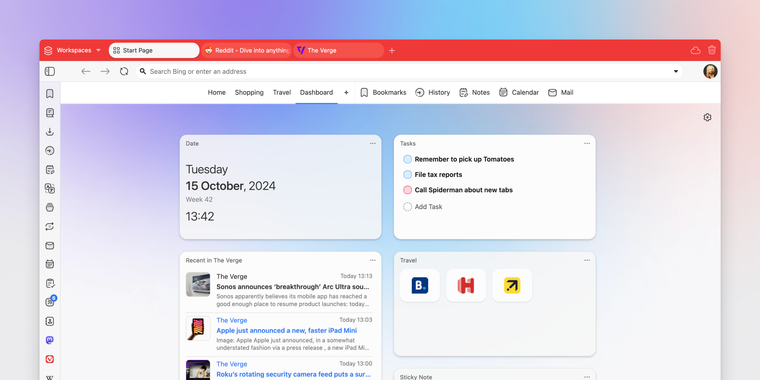Open the Travel speed dial group

282,93
